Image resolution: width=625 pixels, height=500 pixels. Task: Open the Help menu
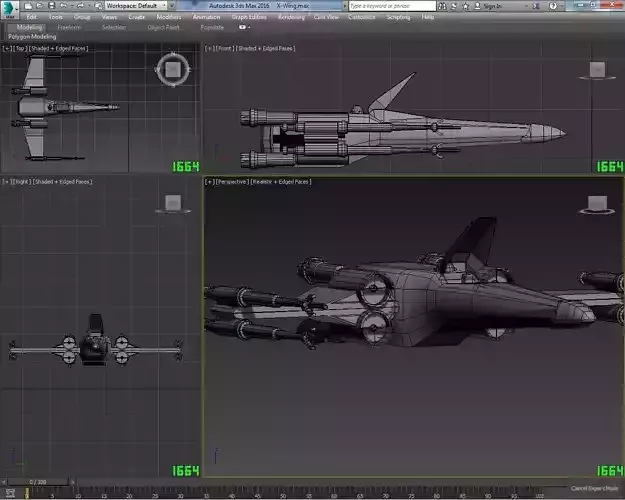(x=428, y=17)
